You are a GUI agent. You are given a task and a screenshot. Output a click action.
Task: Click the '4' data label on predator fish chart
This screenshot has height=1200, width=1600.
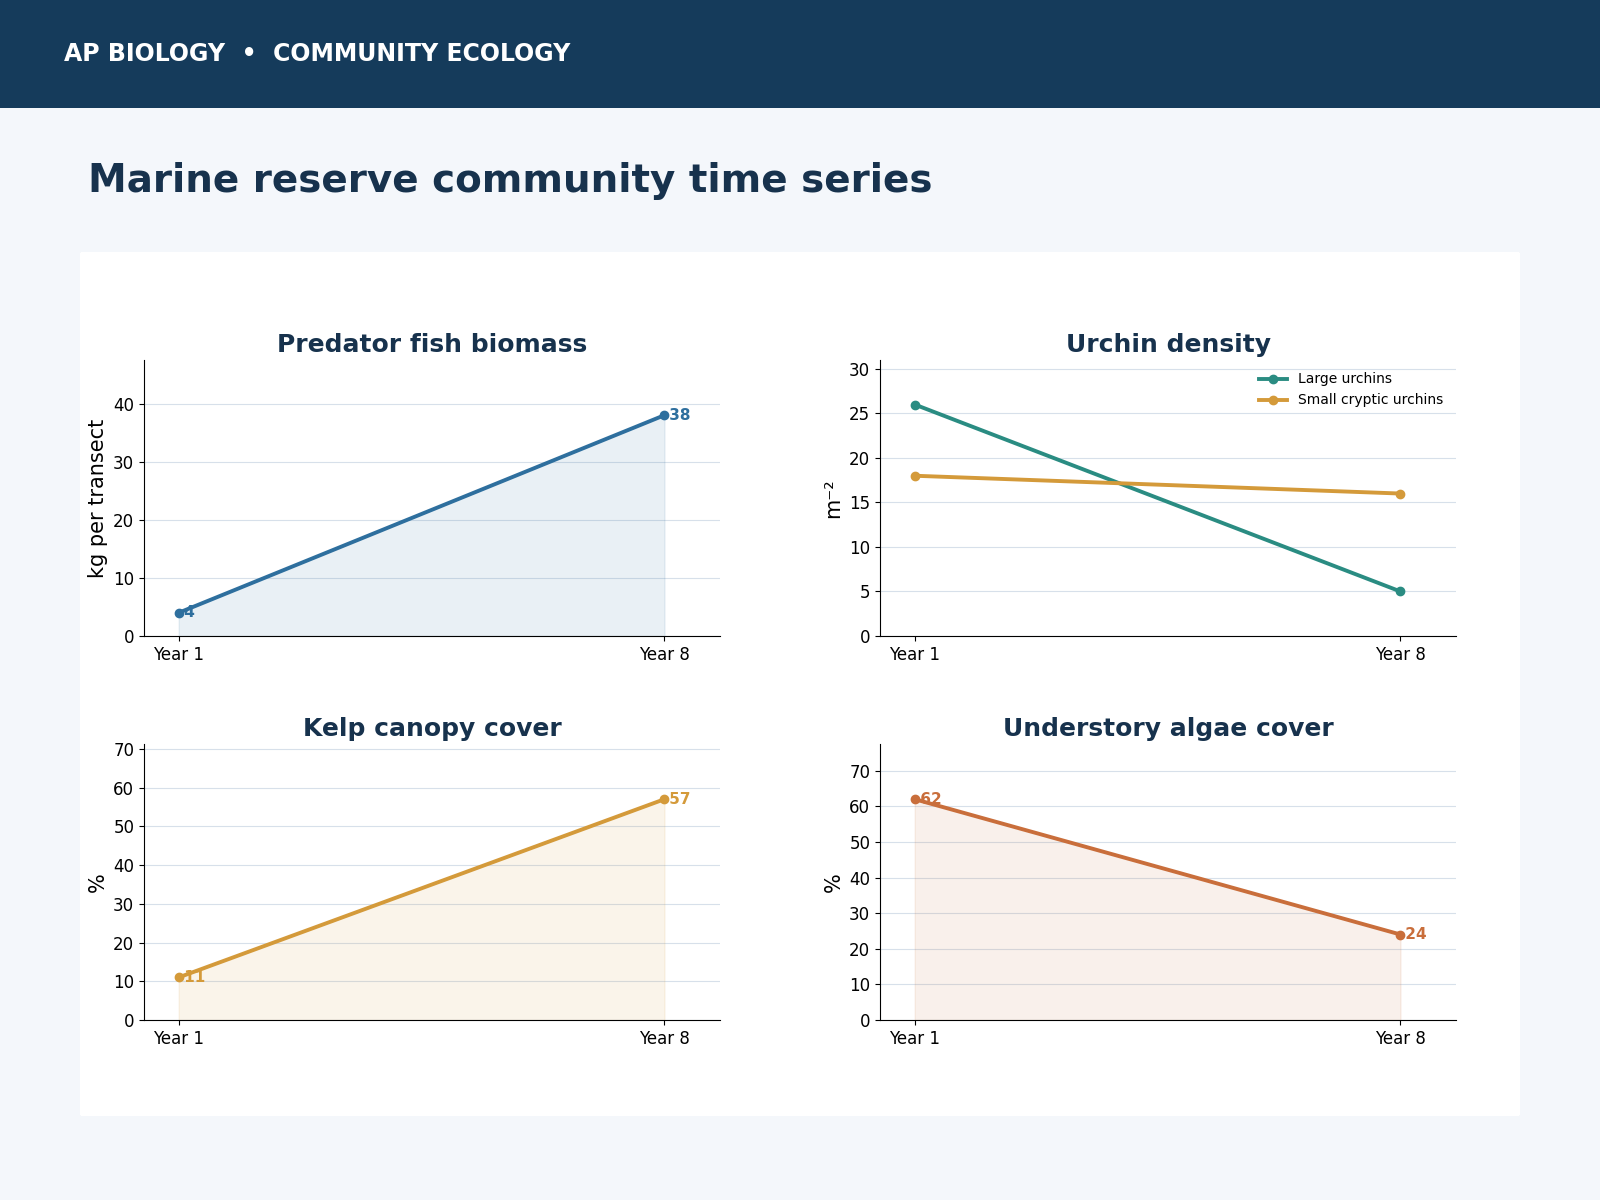pyautogui.click(x=189, y=612)
